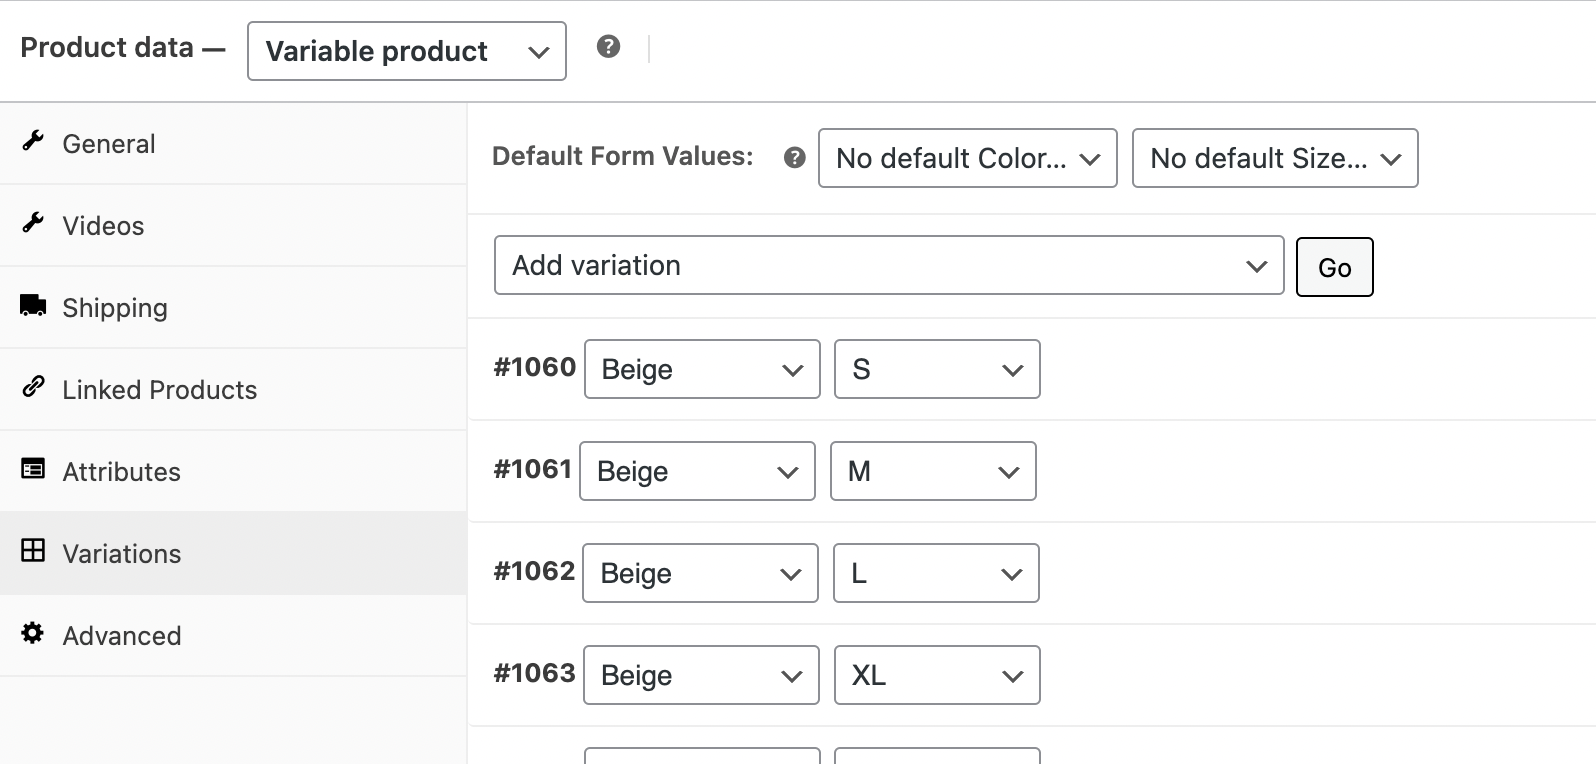Open the XL size dropdown for #1063
Screen dimensions: 1596x764
click(937, 675)
